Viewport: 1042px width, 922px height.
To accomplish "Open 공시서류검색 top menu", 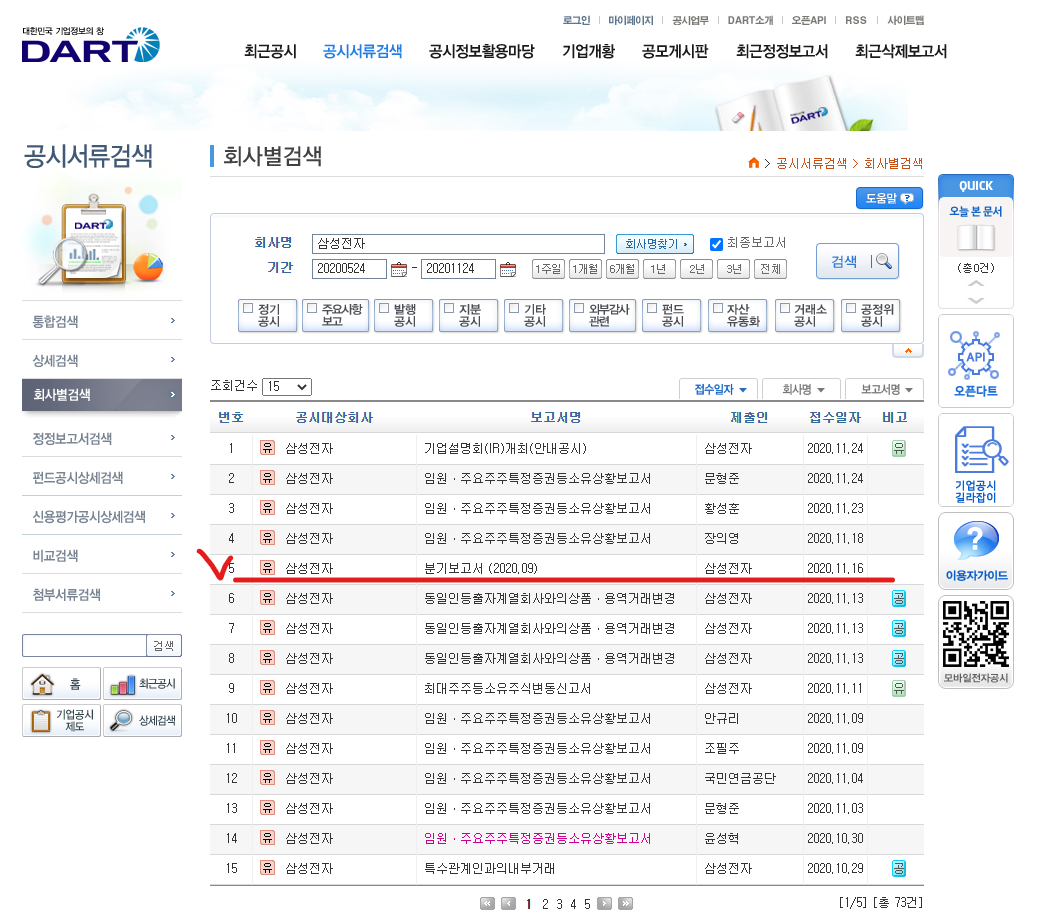I will 362,51.
